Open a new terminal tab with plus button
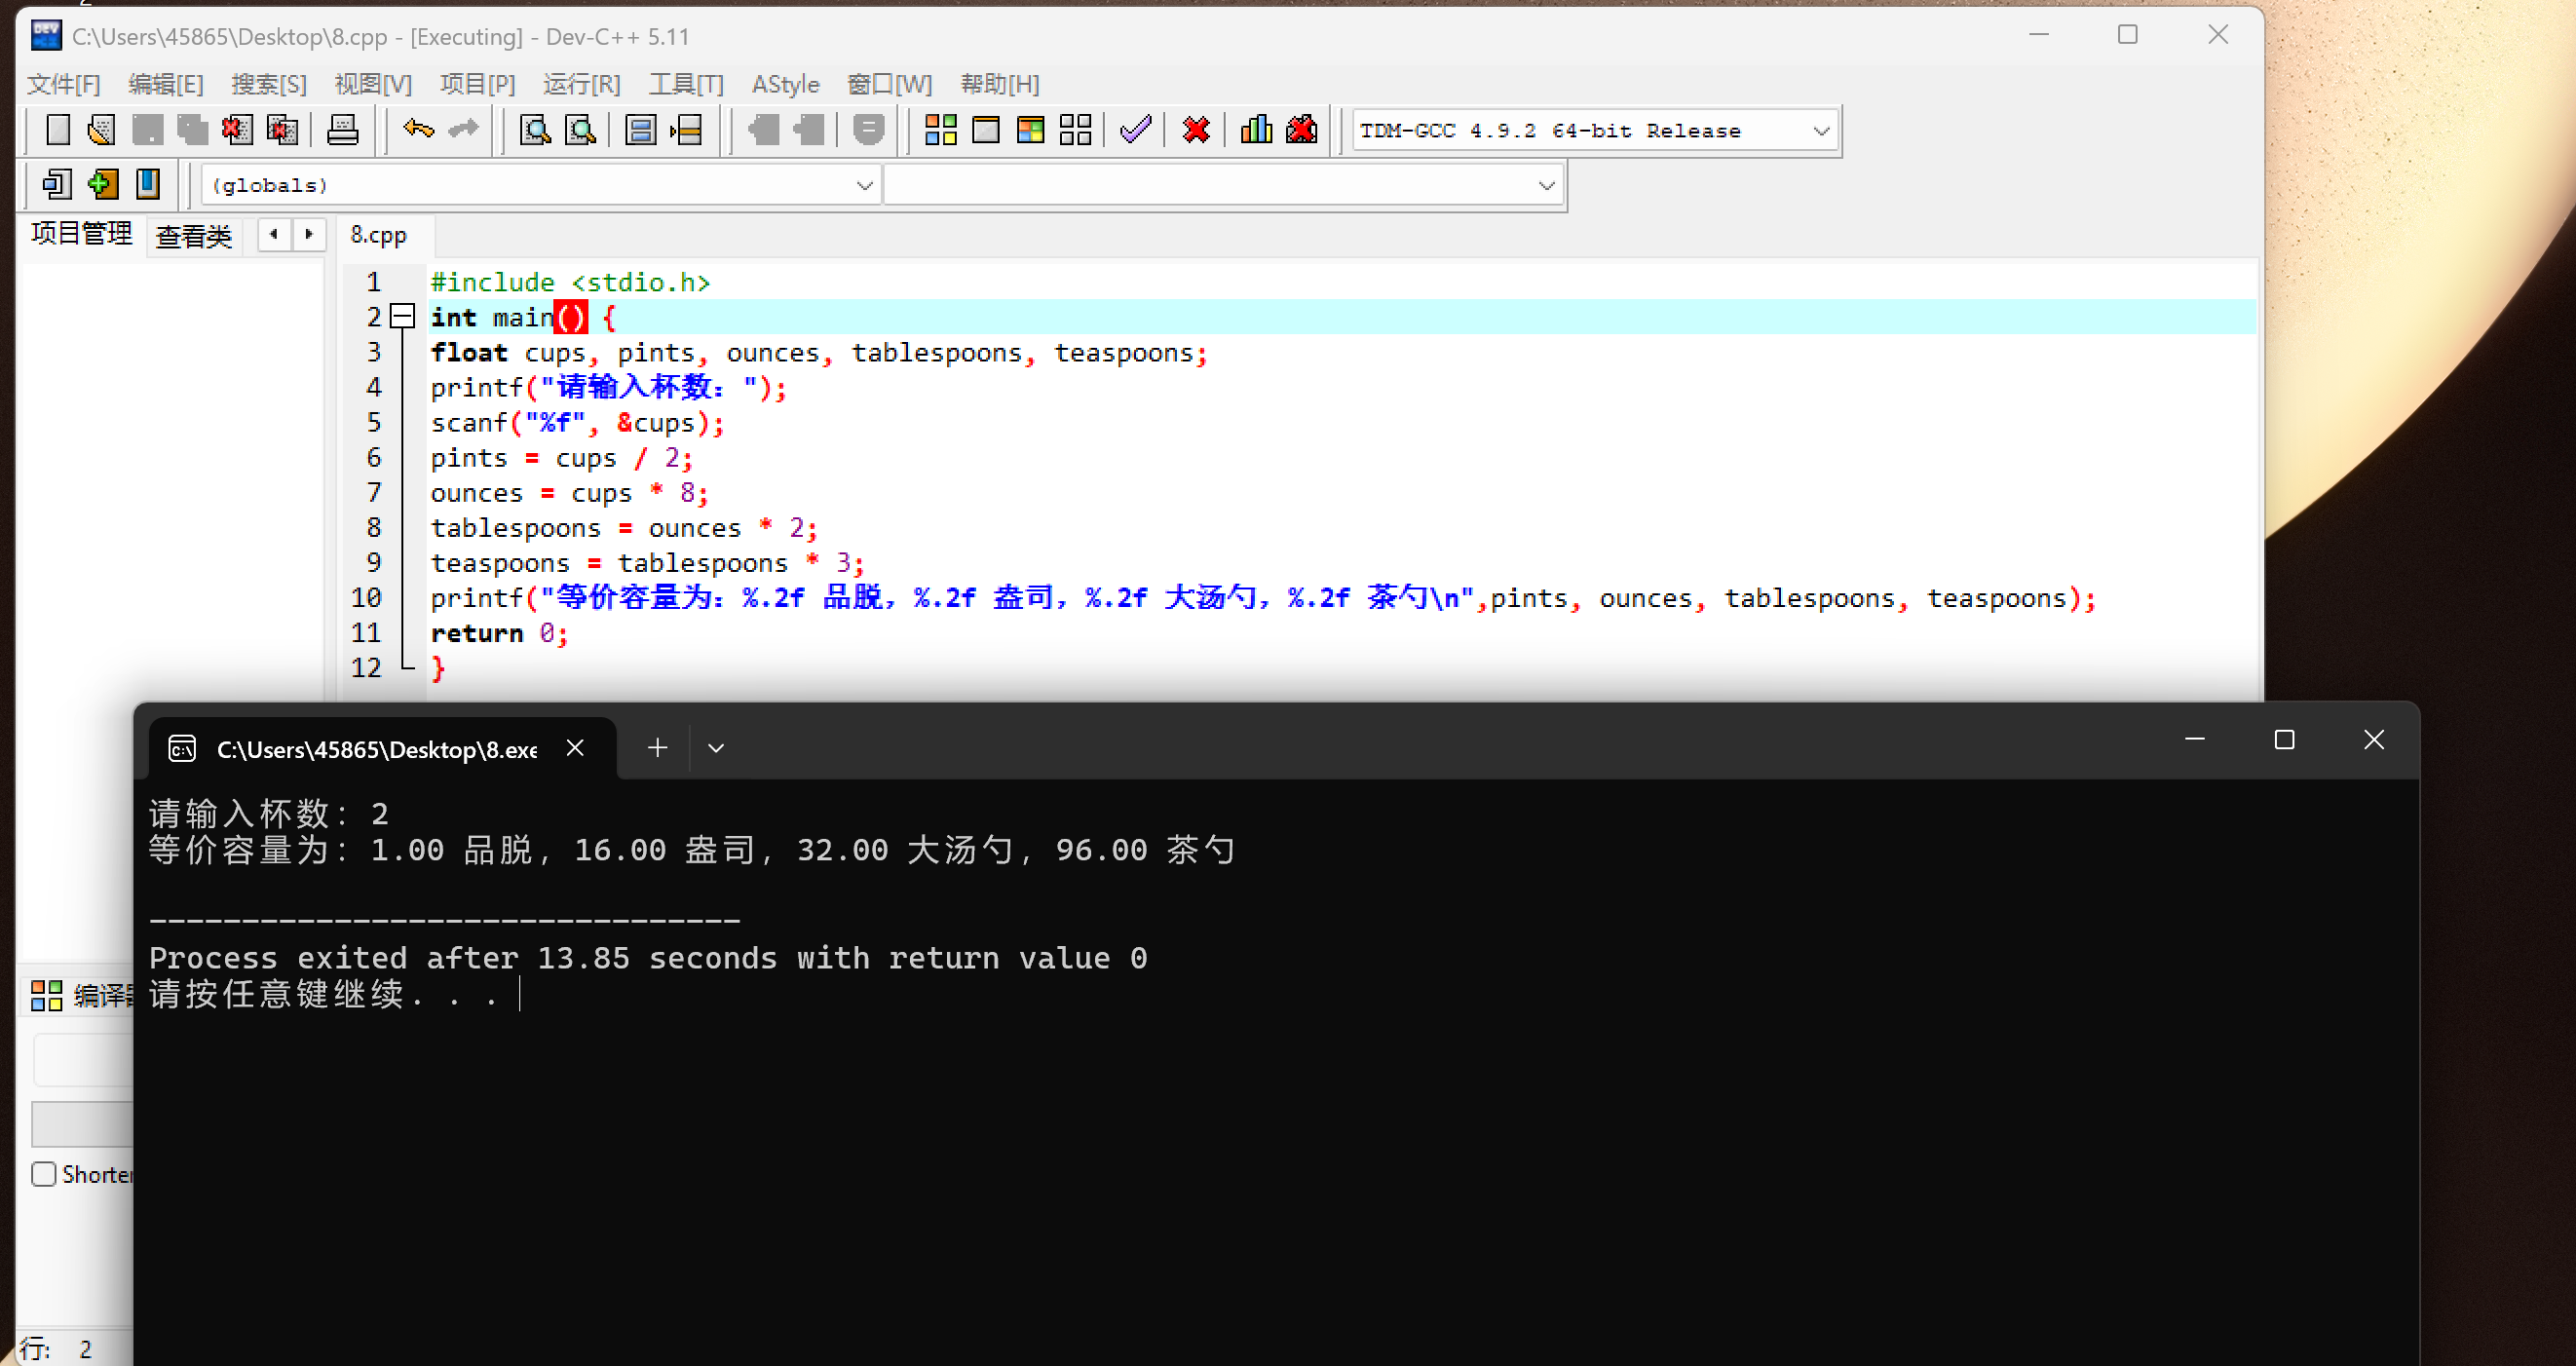 pyautogui.click(x=657, y=748)
